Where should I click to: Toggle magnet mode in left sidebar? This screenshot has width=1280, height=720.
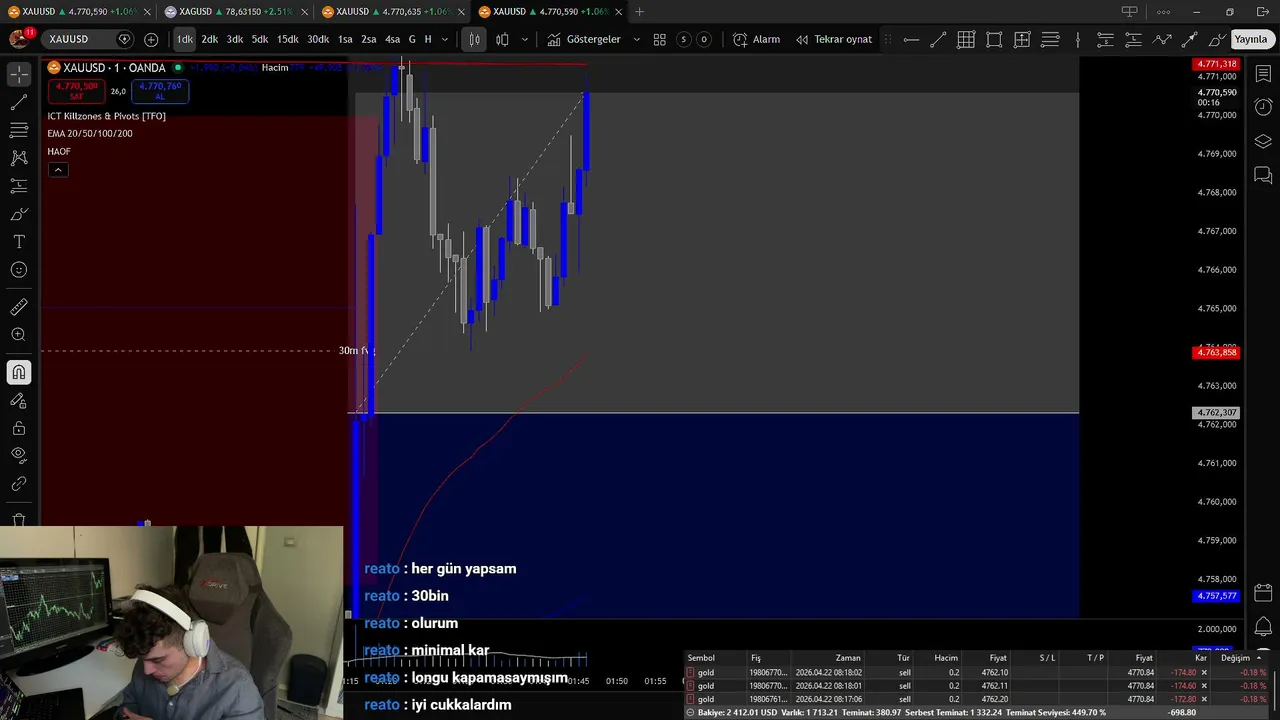(19, 373)
